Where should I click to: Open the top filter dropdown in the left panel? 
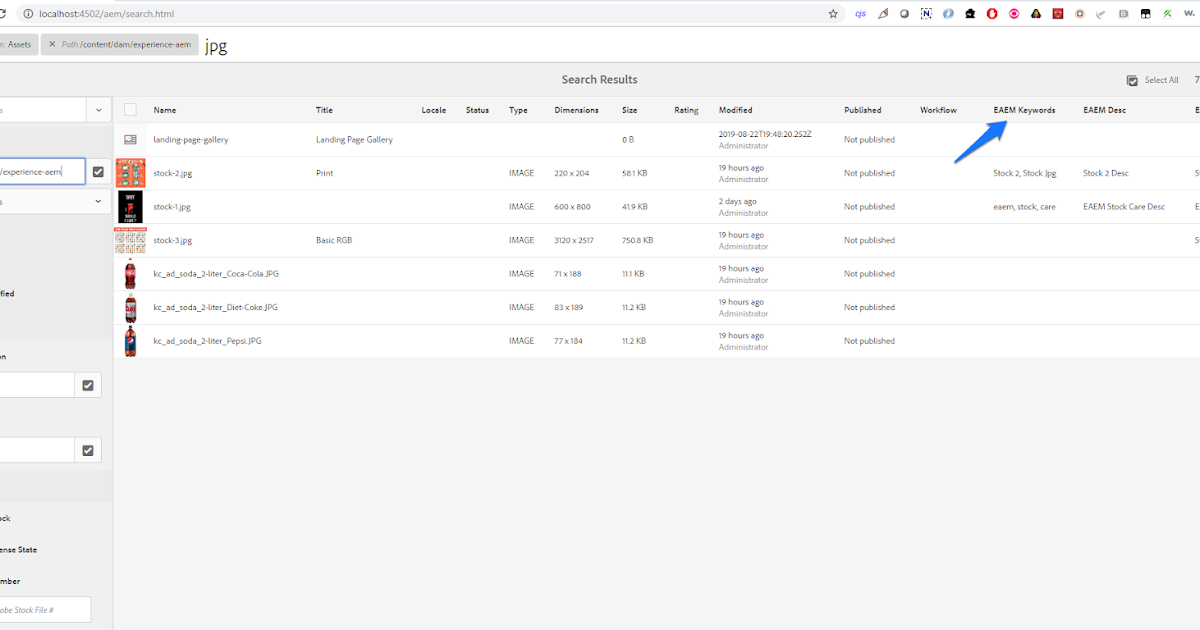97,109
